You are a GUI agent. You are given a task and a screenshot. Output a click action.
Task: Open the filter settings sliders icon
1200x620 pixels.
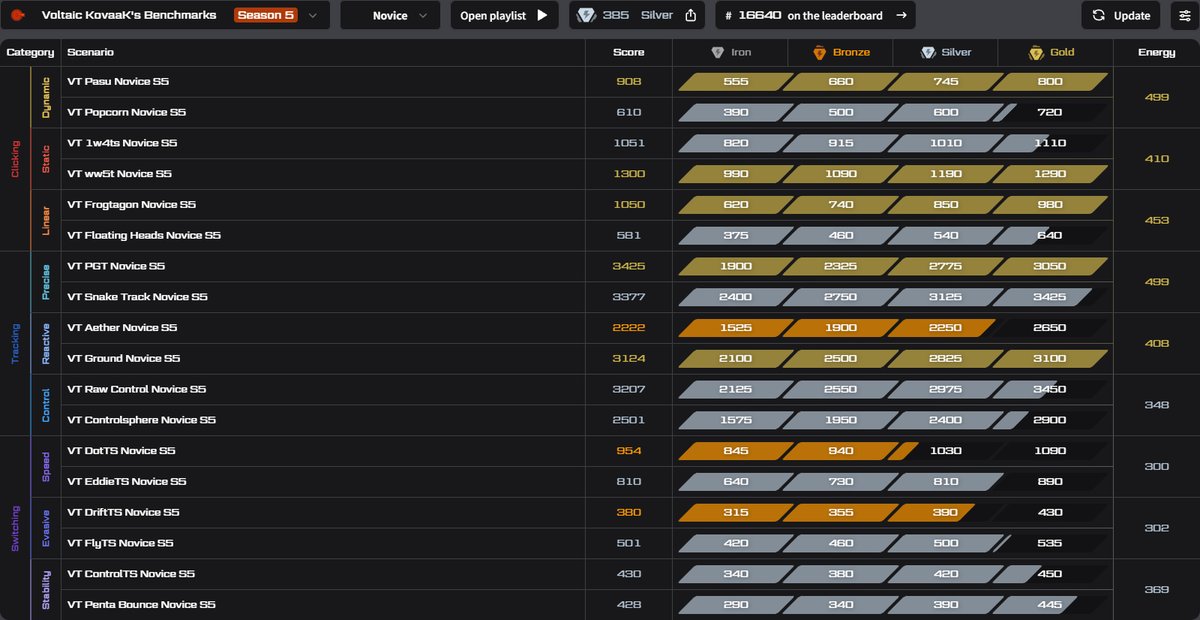[x=1185, y=15]
